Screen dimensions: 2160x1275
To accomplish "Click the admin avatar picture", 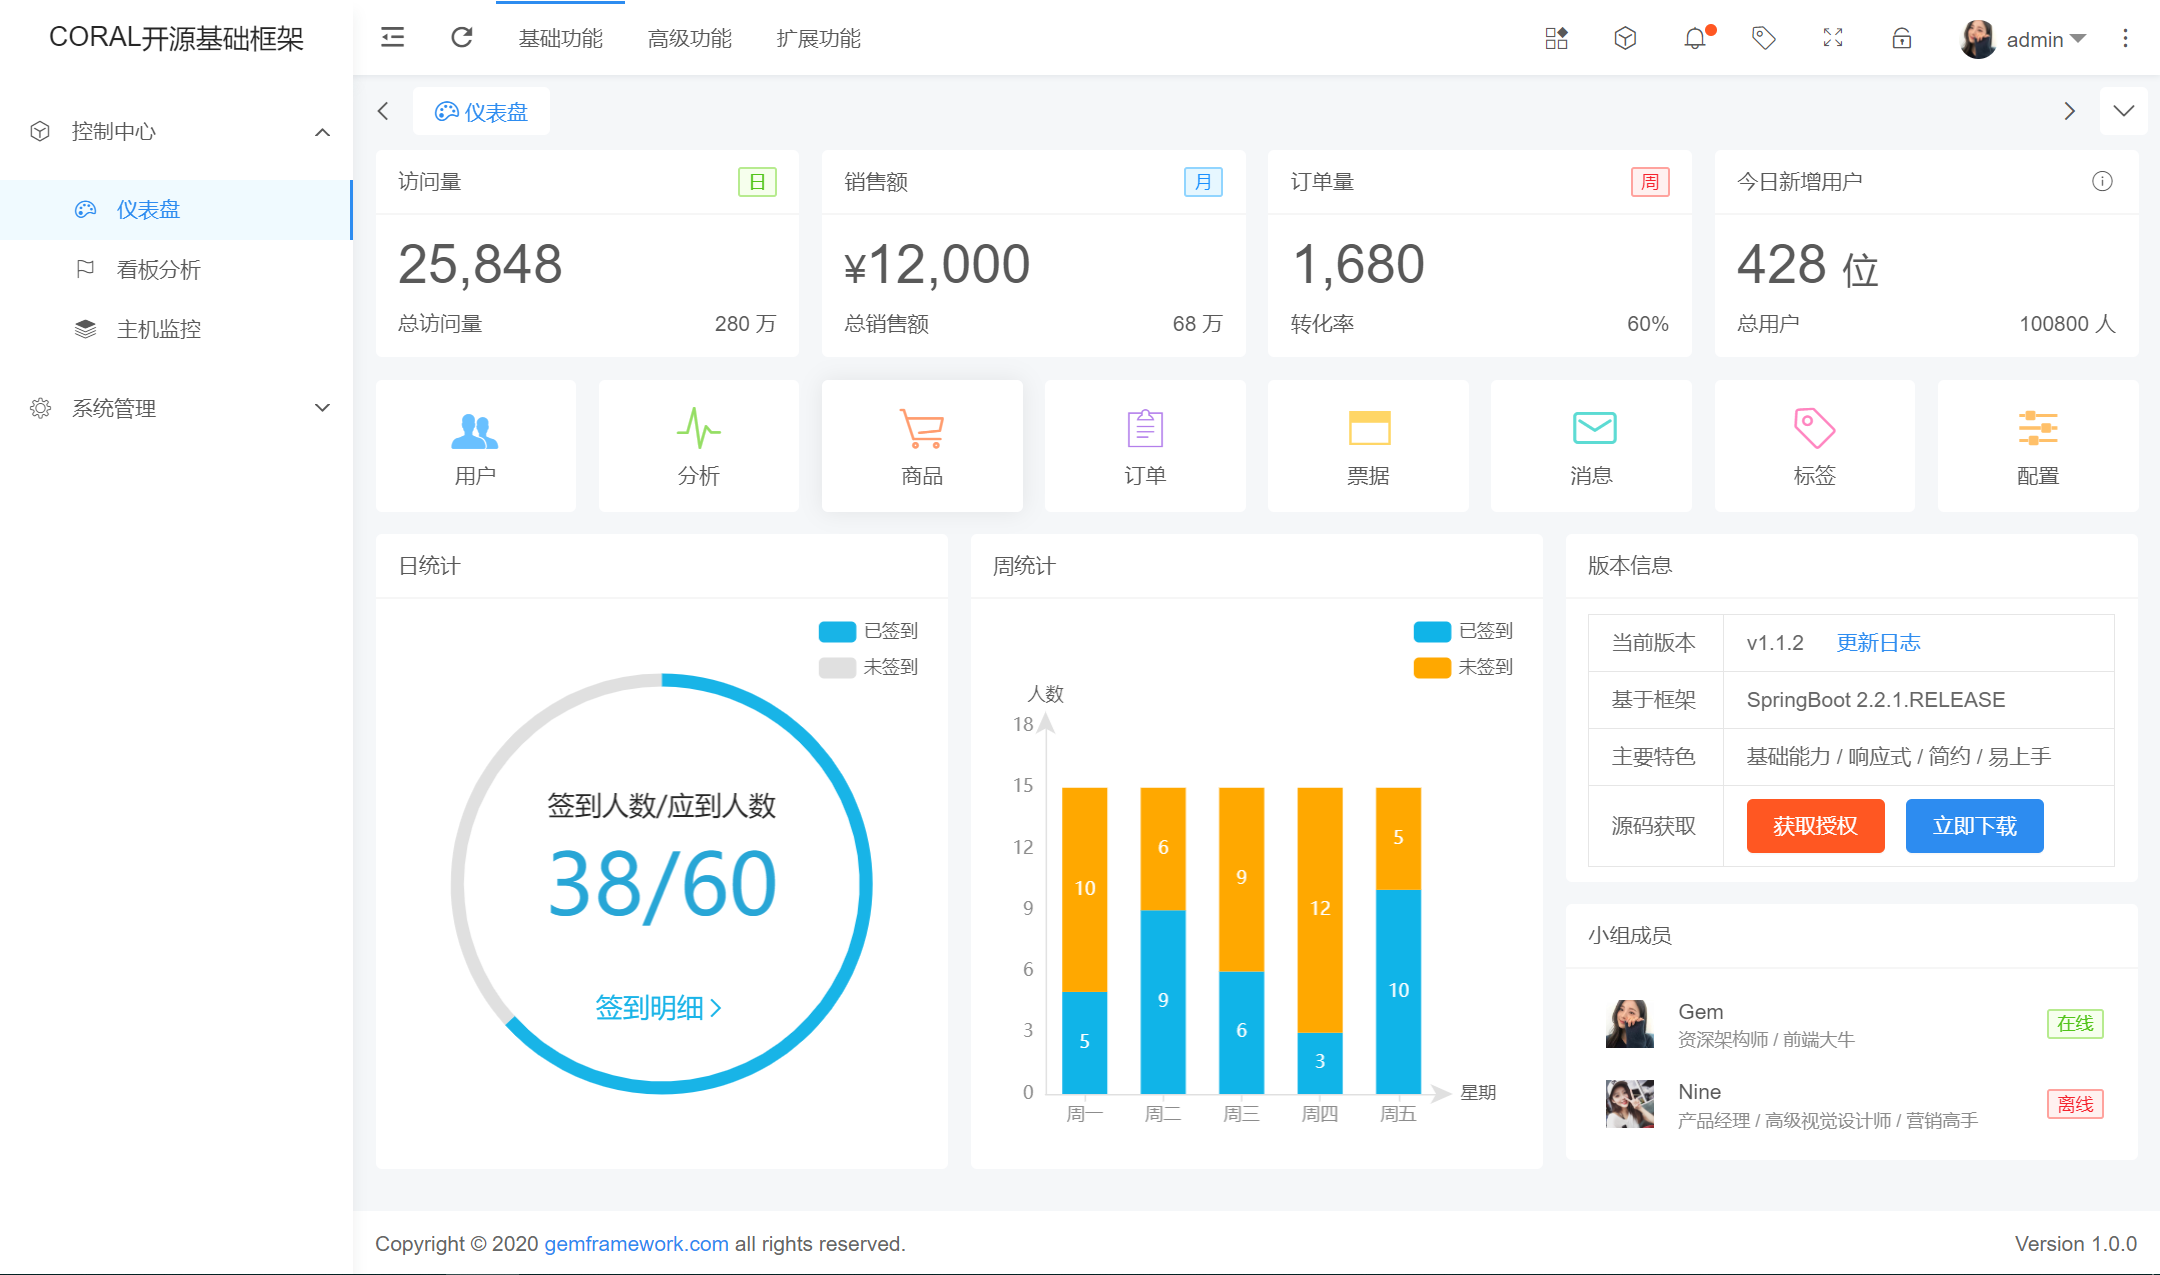I will tap(1978, 39).
